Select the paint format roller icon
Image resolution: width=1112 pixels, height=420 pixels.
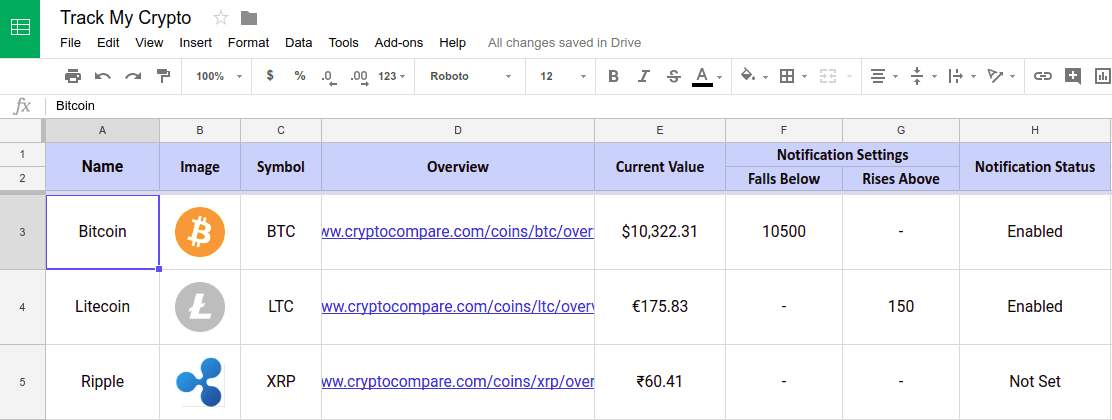pos(164,76)
